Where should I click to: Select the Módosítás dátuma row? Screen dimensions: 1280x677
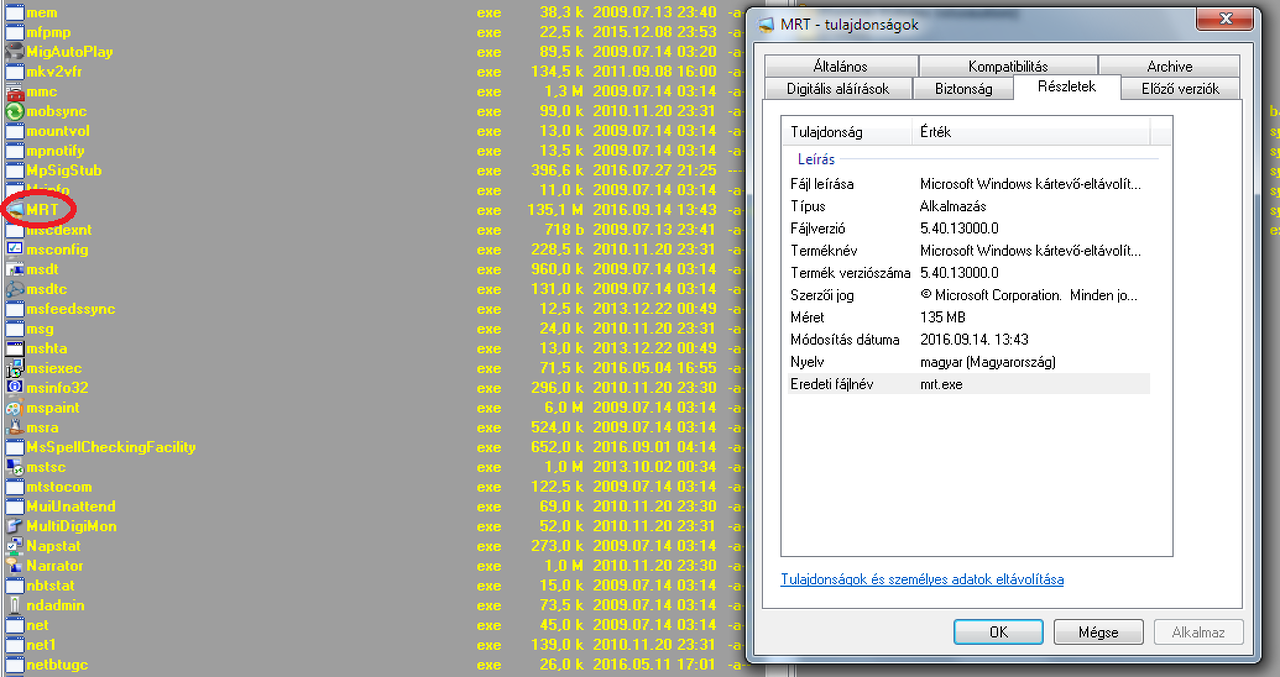pos(968,339)
